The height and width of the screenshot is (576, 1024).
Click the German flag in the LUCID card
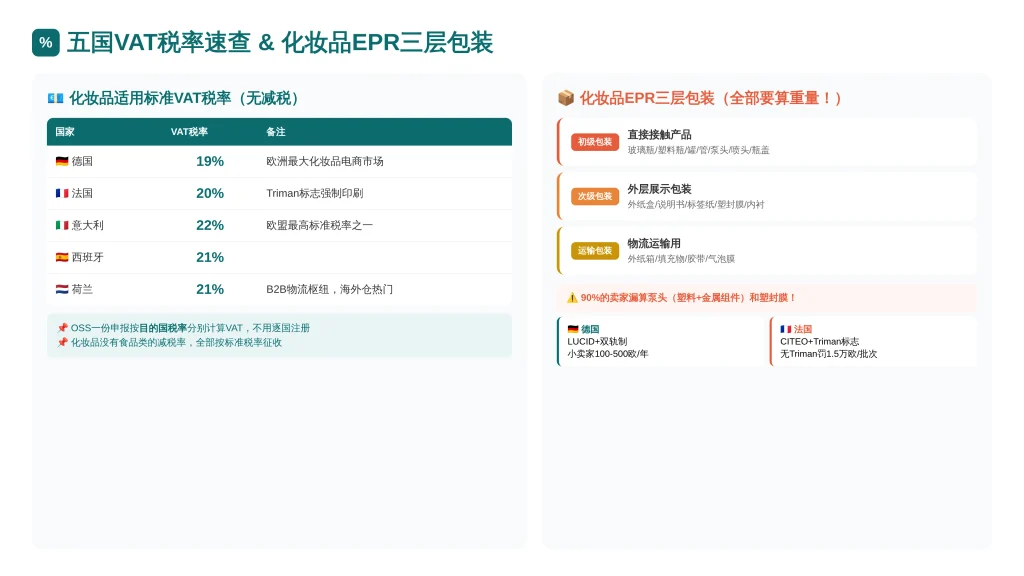tap(573, 329)
